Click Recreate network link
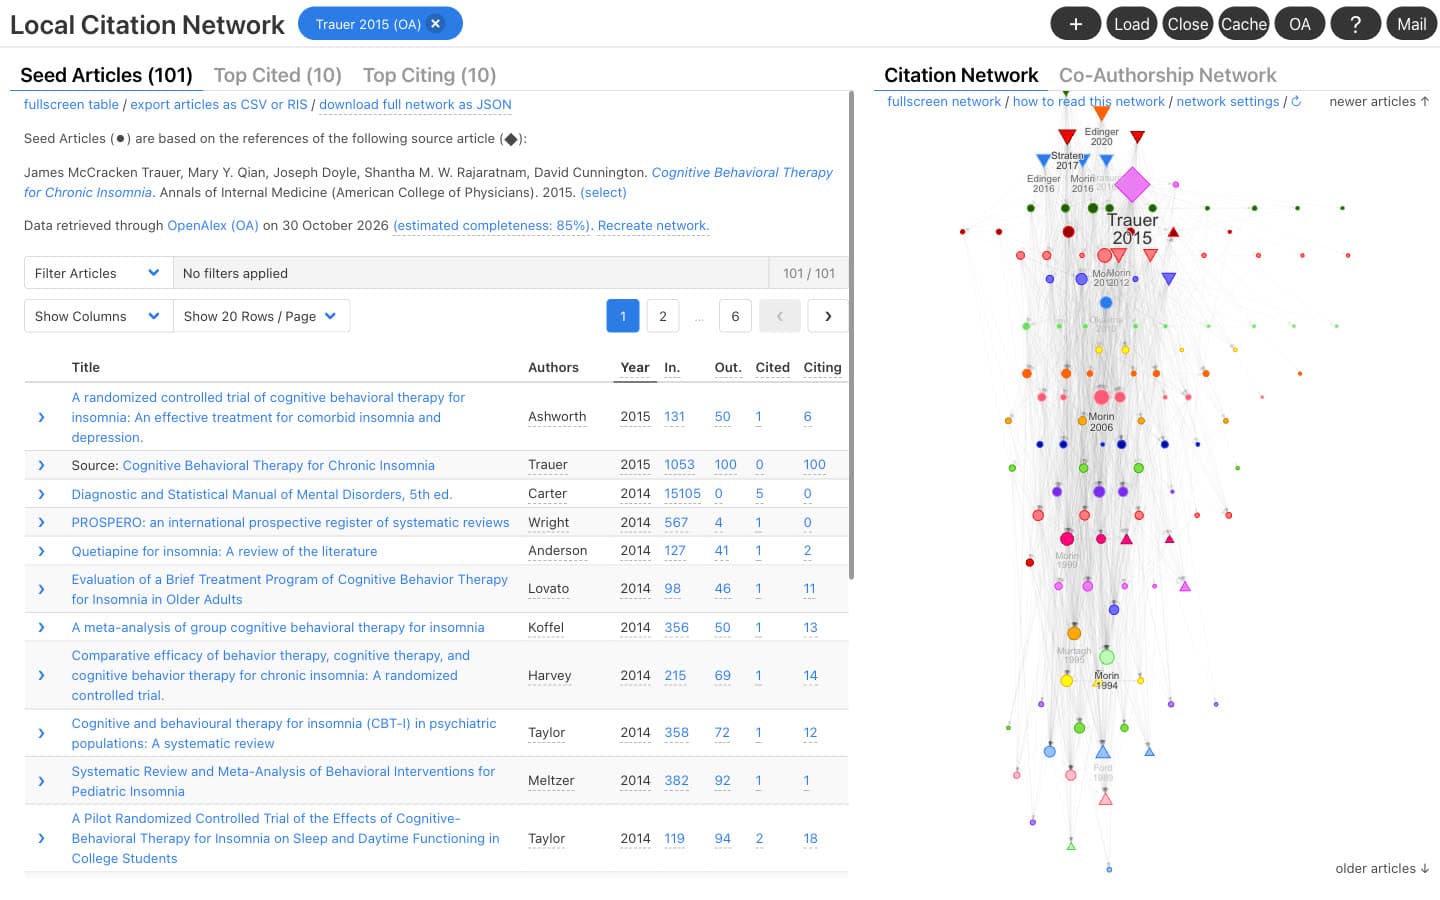Viewport: 1440px width, 900px height. click(653, 226)
